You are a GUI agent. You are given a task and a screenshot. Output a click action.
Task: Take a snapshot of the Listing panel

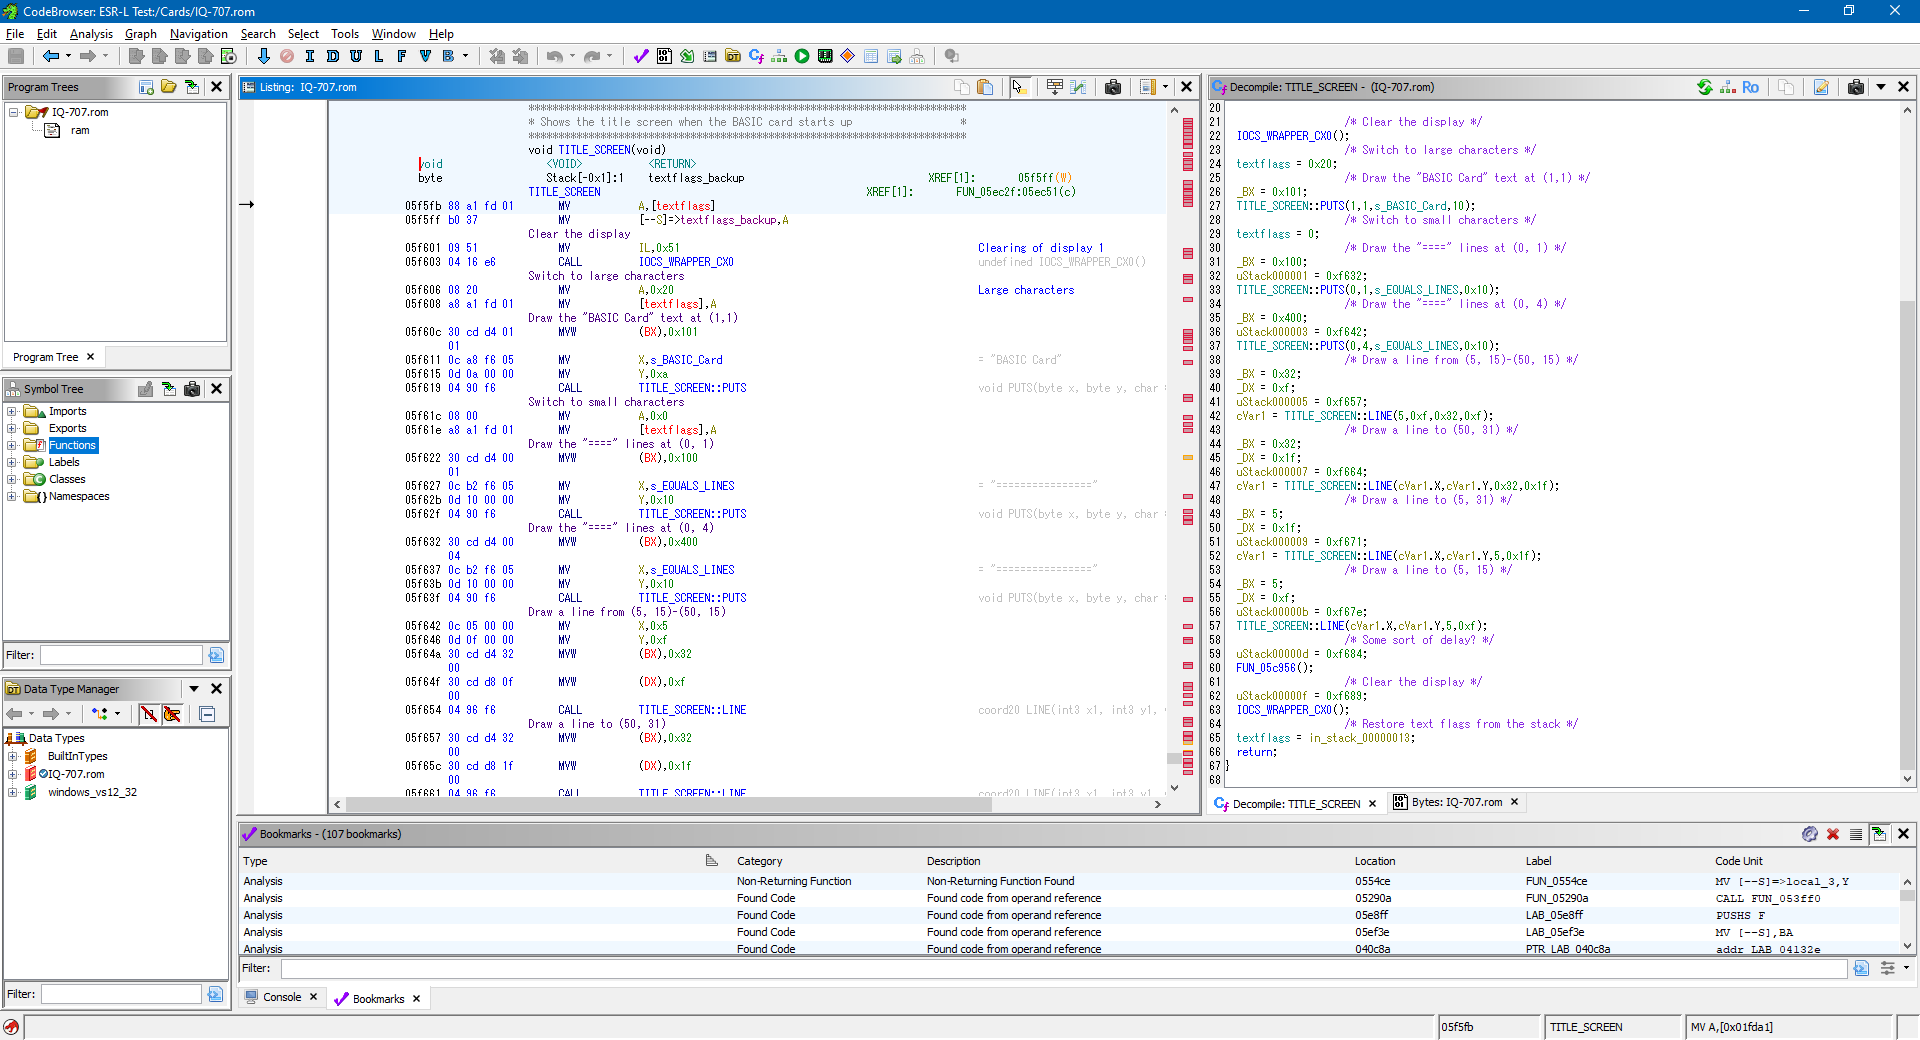[1112, 87]
